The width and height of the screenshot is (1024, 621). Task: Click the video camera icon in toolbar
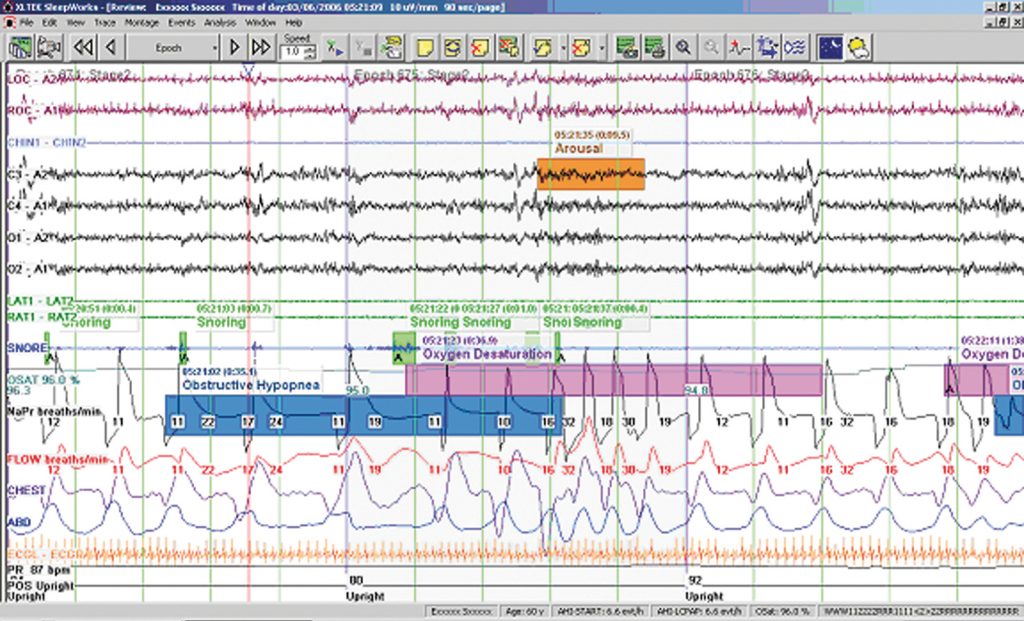[49, 46]
